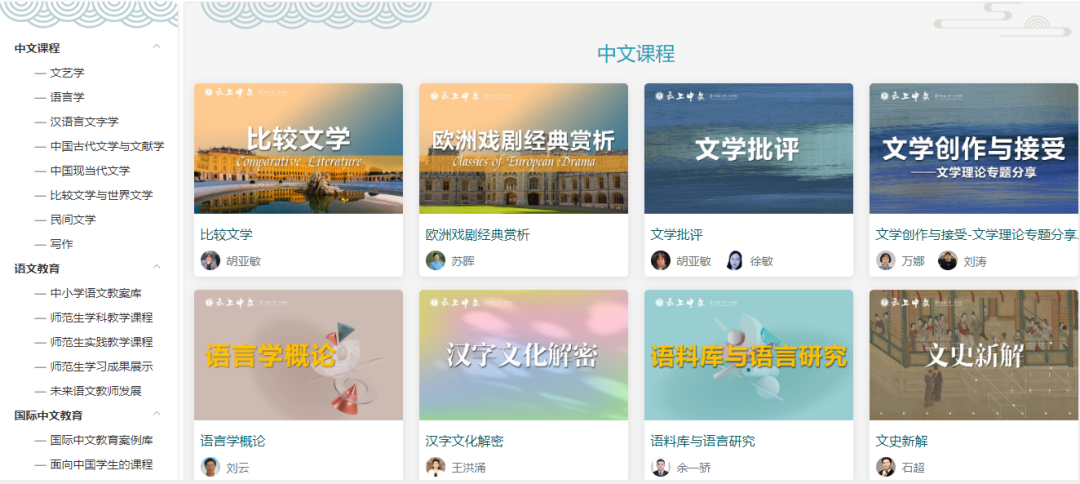Open the 欧洲戏剧经典赏析 course title link
Image resolution: width=1080 pixels, height=484 pixels.
(477, 235)
